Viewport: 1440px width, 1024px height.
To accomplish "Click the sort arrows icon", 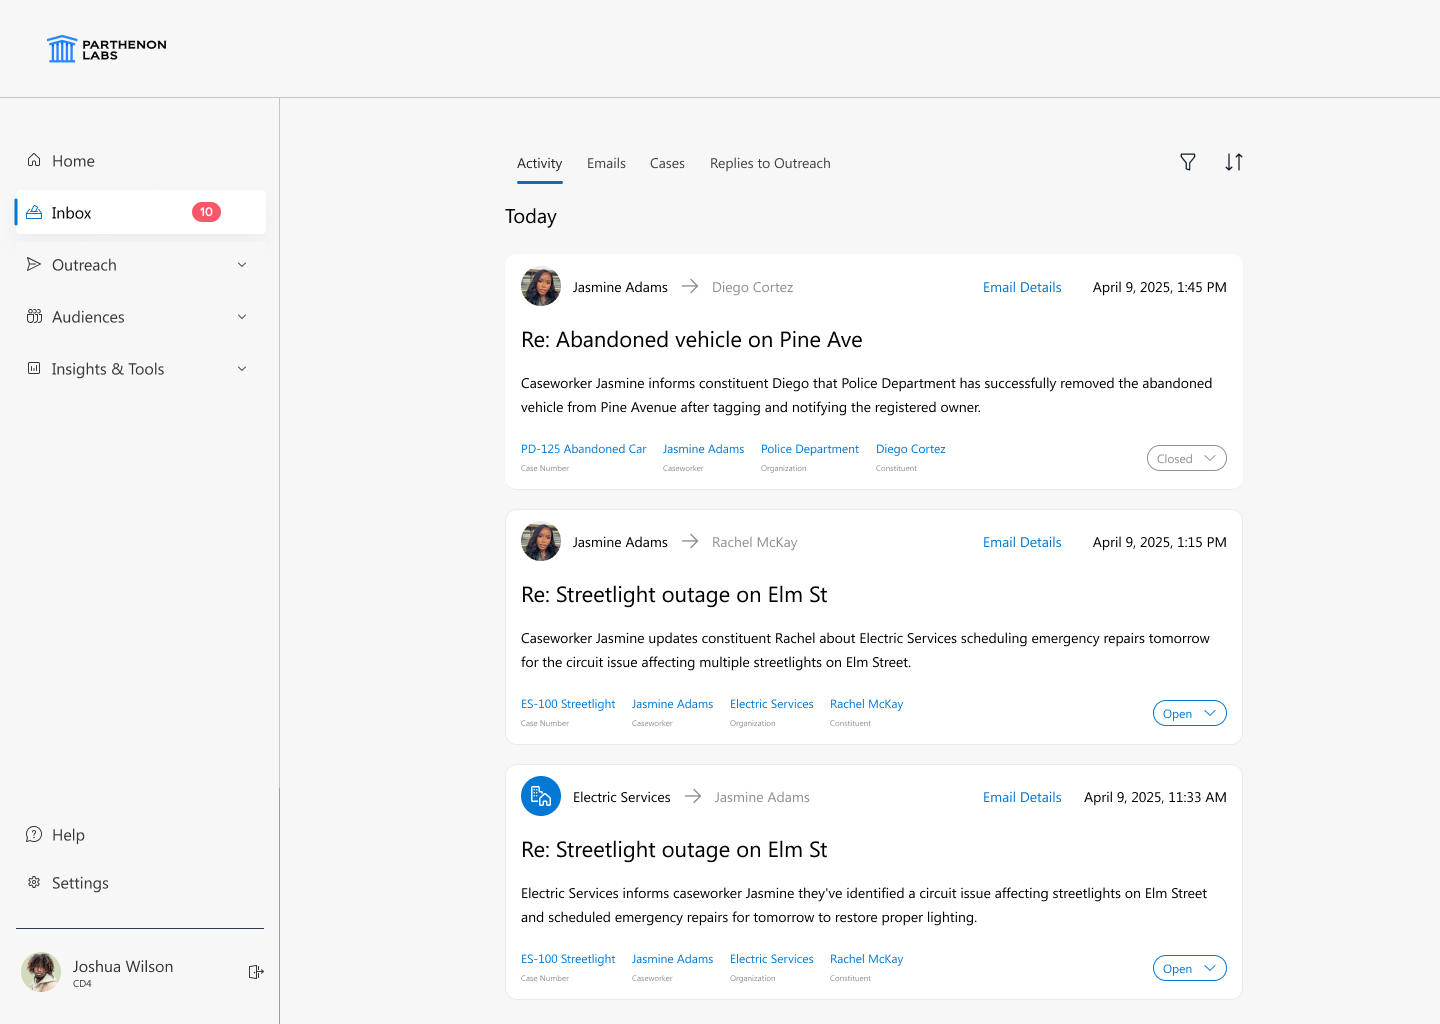I will 1234,162.
